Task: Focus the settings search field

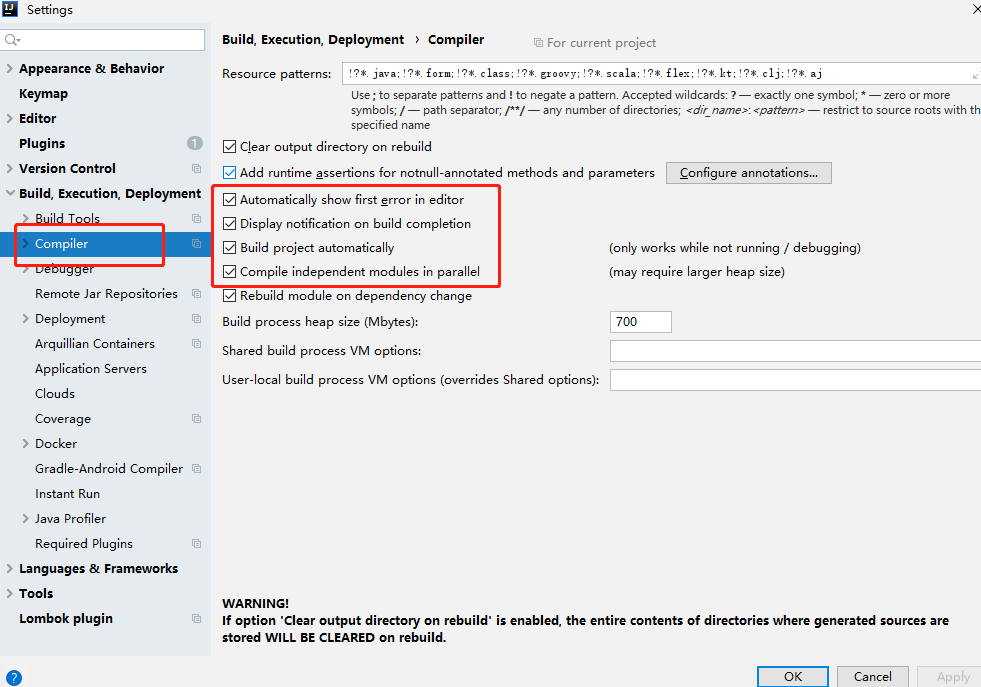Action: pyautogui.click(x=103, y=40)
